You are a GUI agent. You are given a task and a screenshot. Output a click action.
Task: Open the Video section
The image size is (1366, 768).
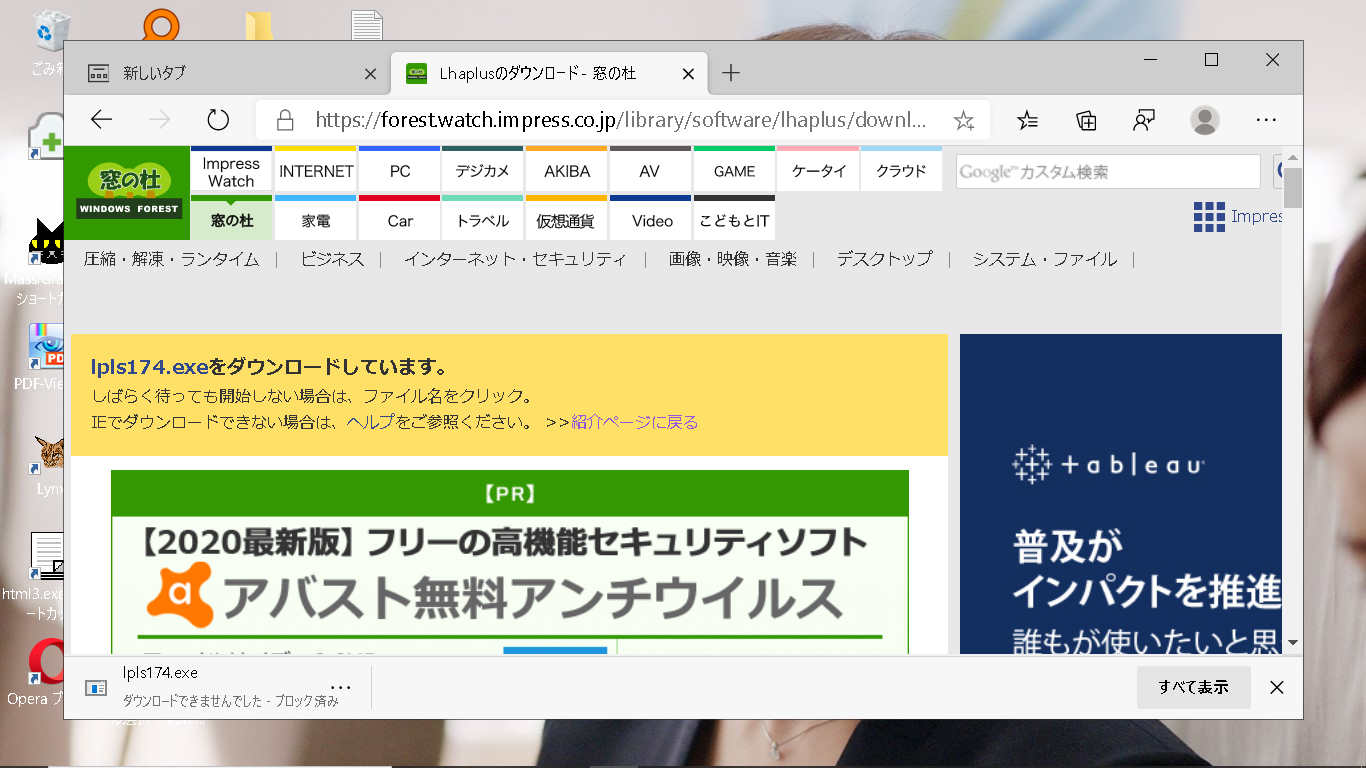650,218
